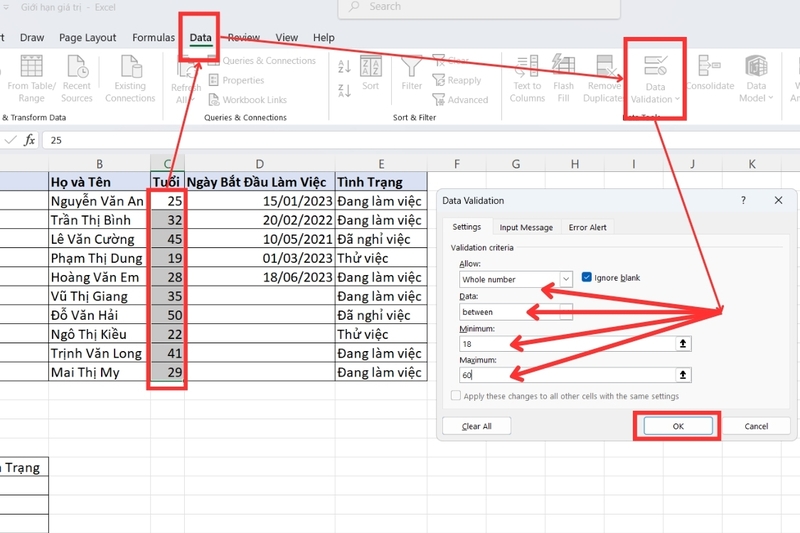Confirm formula with checkmark icon
This screenshot has height=533, width=800.
(10, 140)
